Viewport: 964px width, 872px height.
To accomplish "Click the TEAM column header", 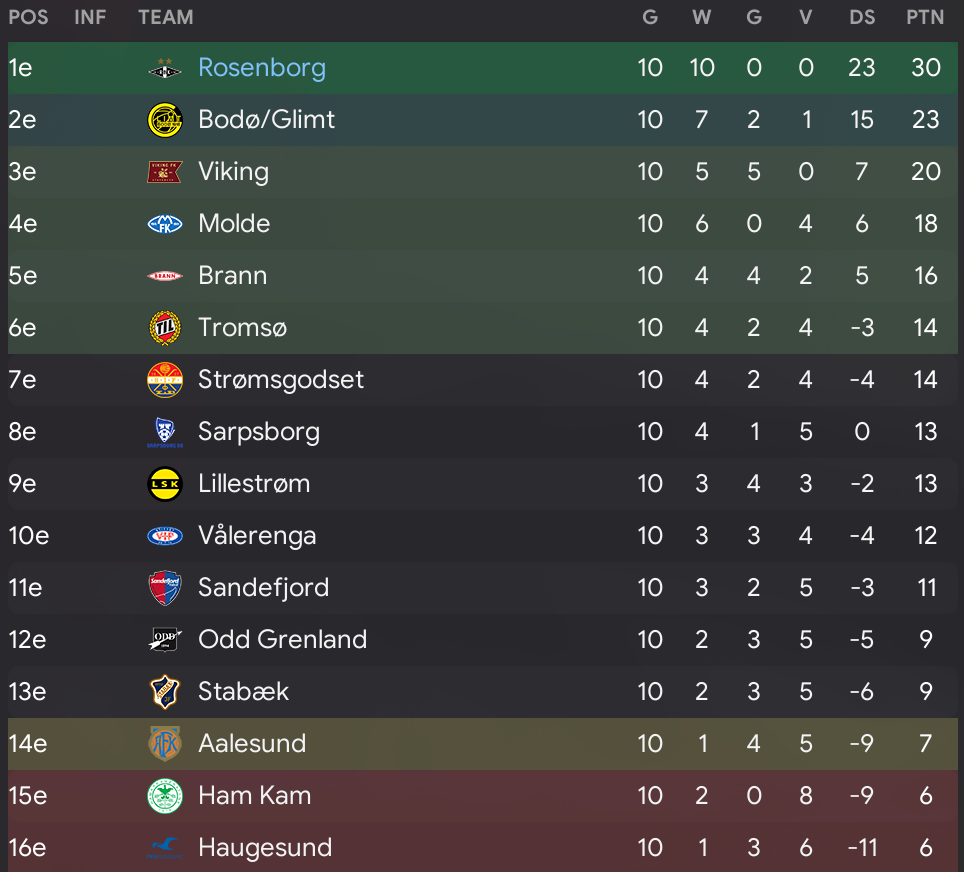I will [165, 17].
